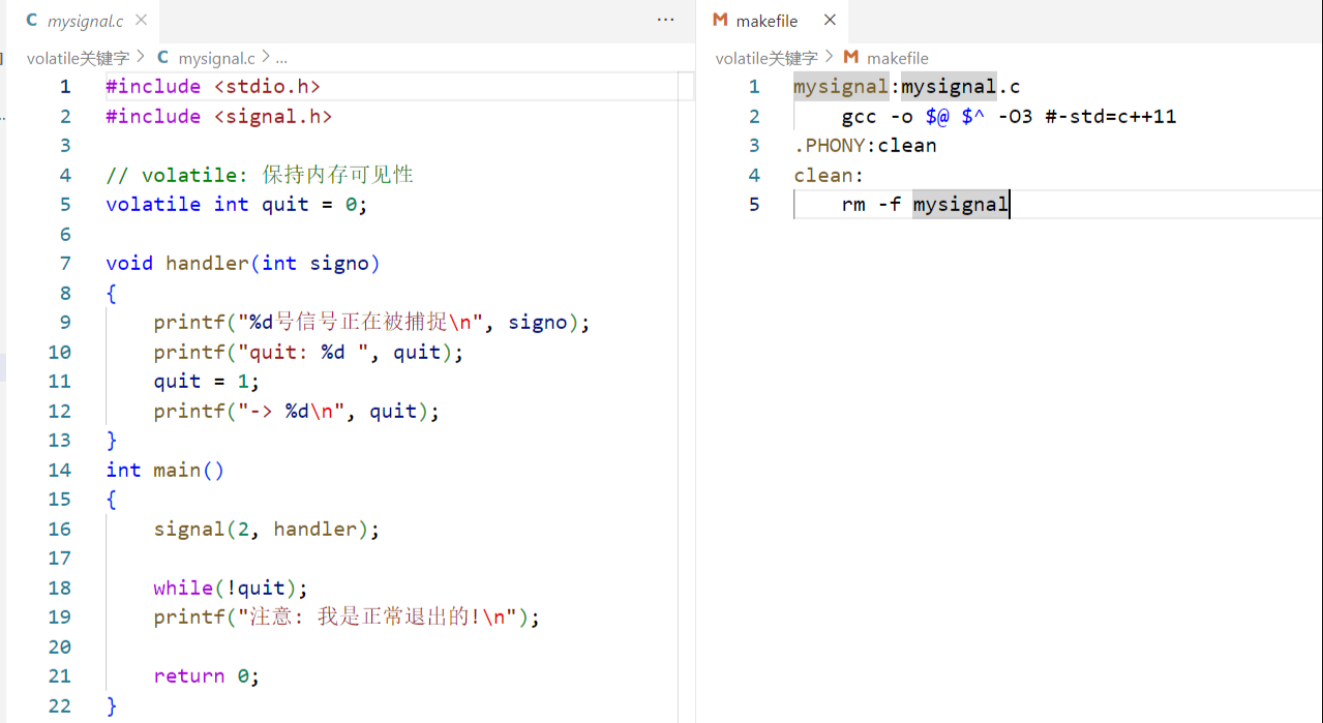The height and width of the screenshot is (723, 1323).
Task: Click '.PHONY:clean' in makefile
Action: pyautogui.click(x=865, y=145)
